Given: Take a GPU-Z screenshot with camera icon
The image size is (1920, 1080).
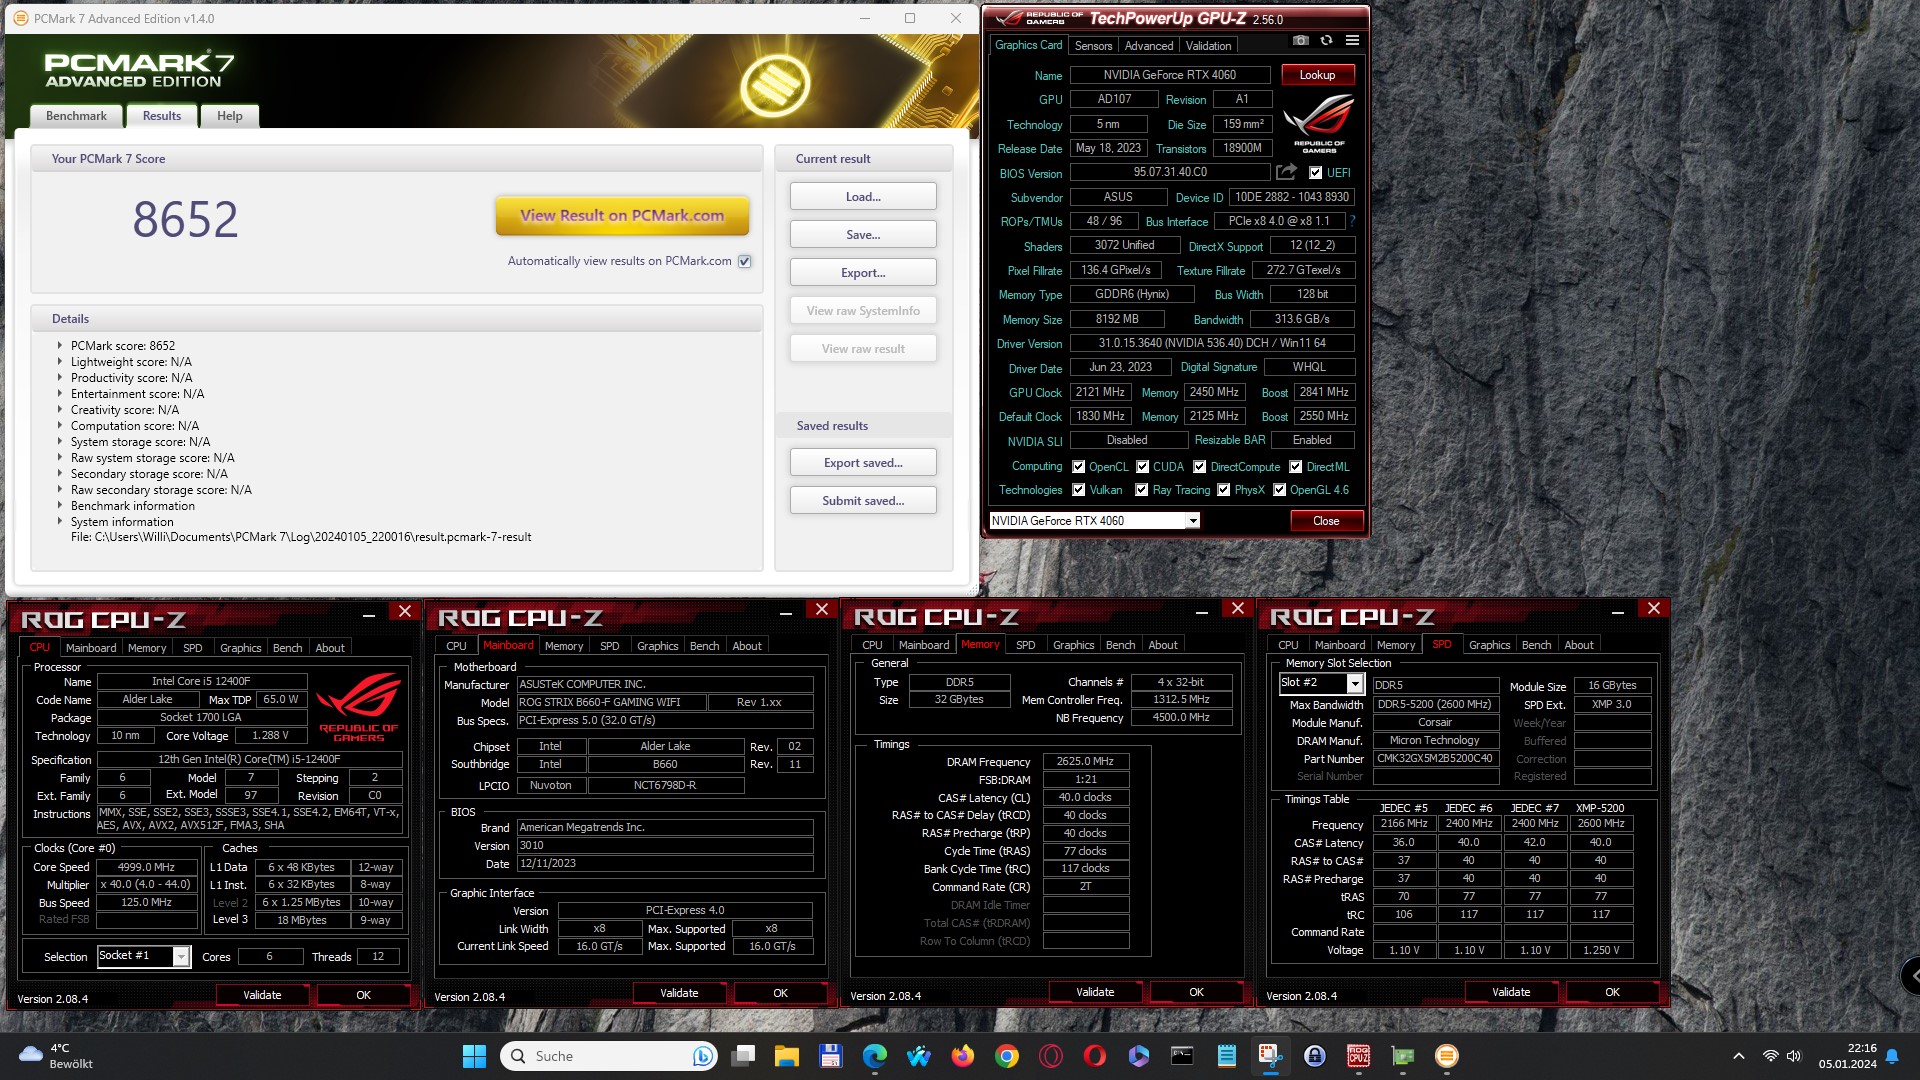Looking at the screenshot, I should [1300, 41].
